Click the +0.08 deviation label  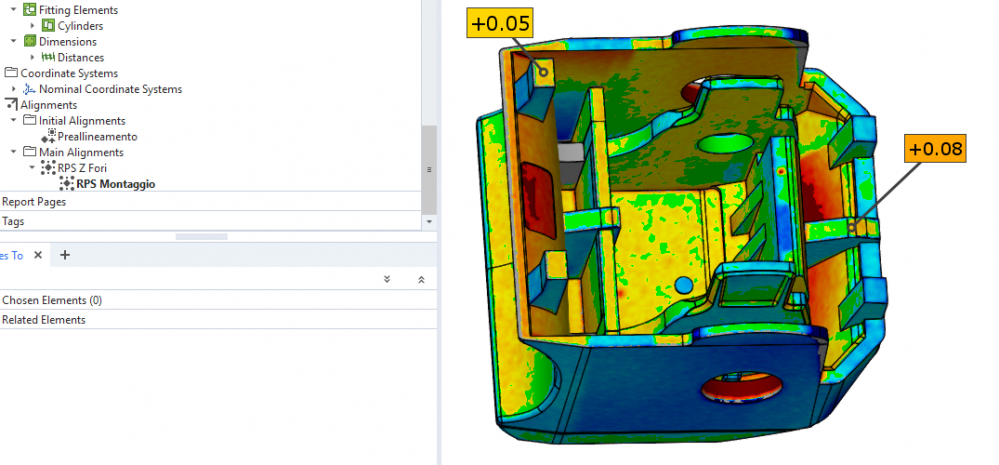(935, 149)
